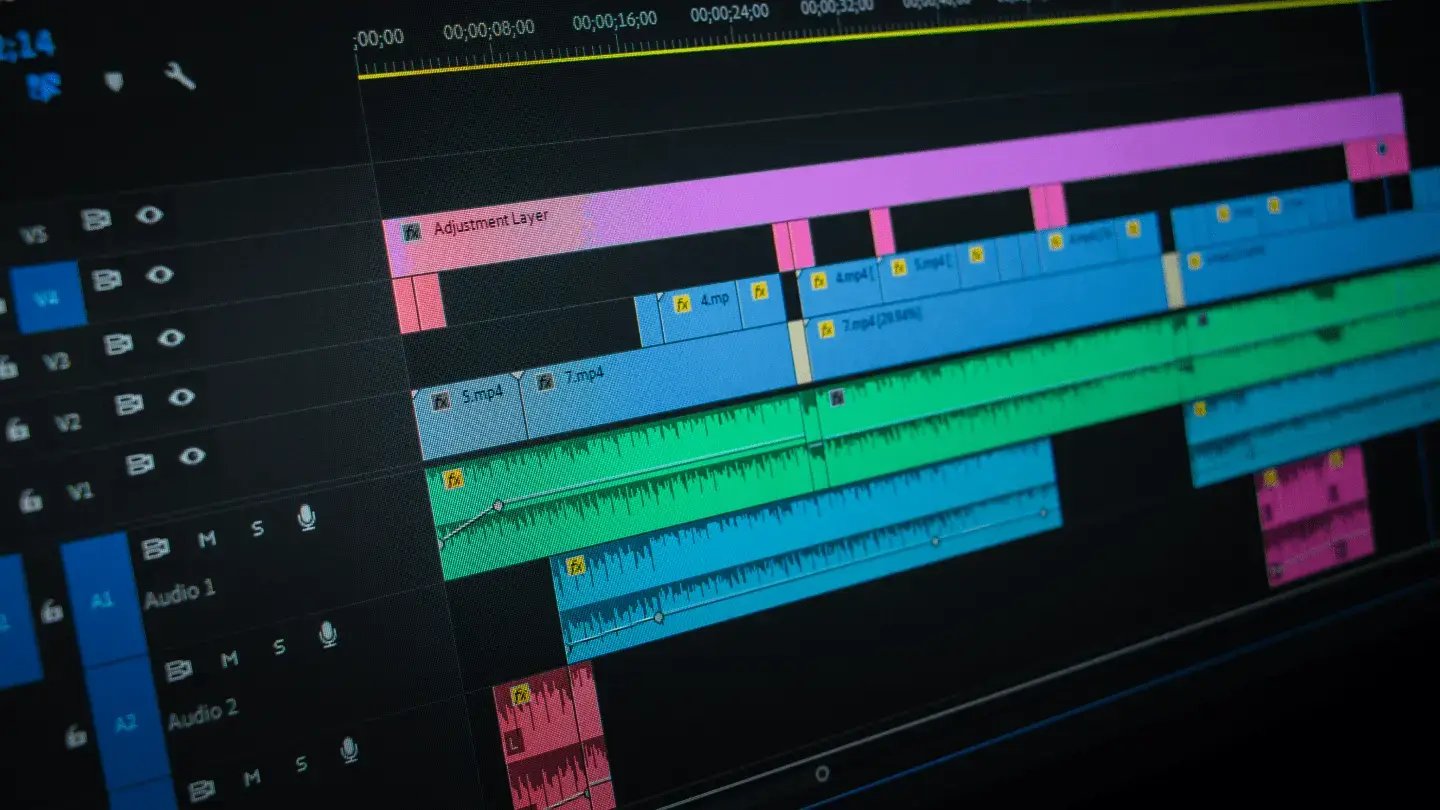Image resolution: width=1440 pixels, height=810 pixels.
Task: Click the highlighted V4 track target button
Action: coord(47,297)
